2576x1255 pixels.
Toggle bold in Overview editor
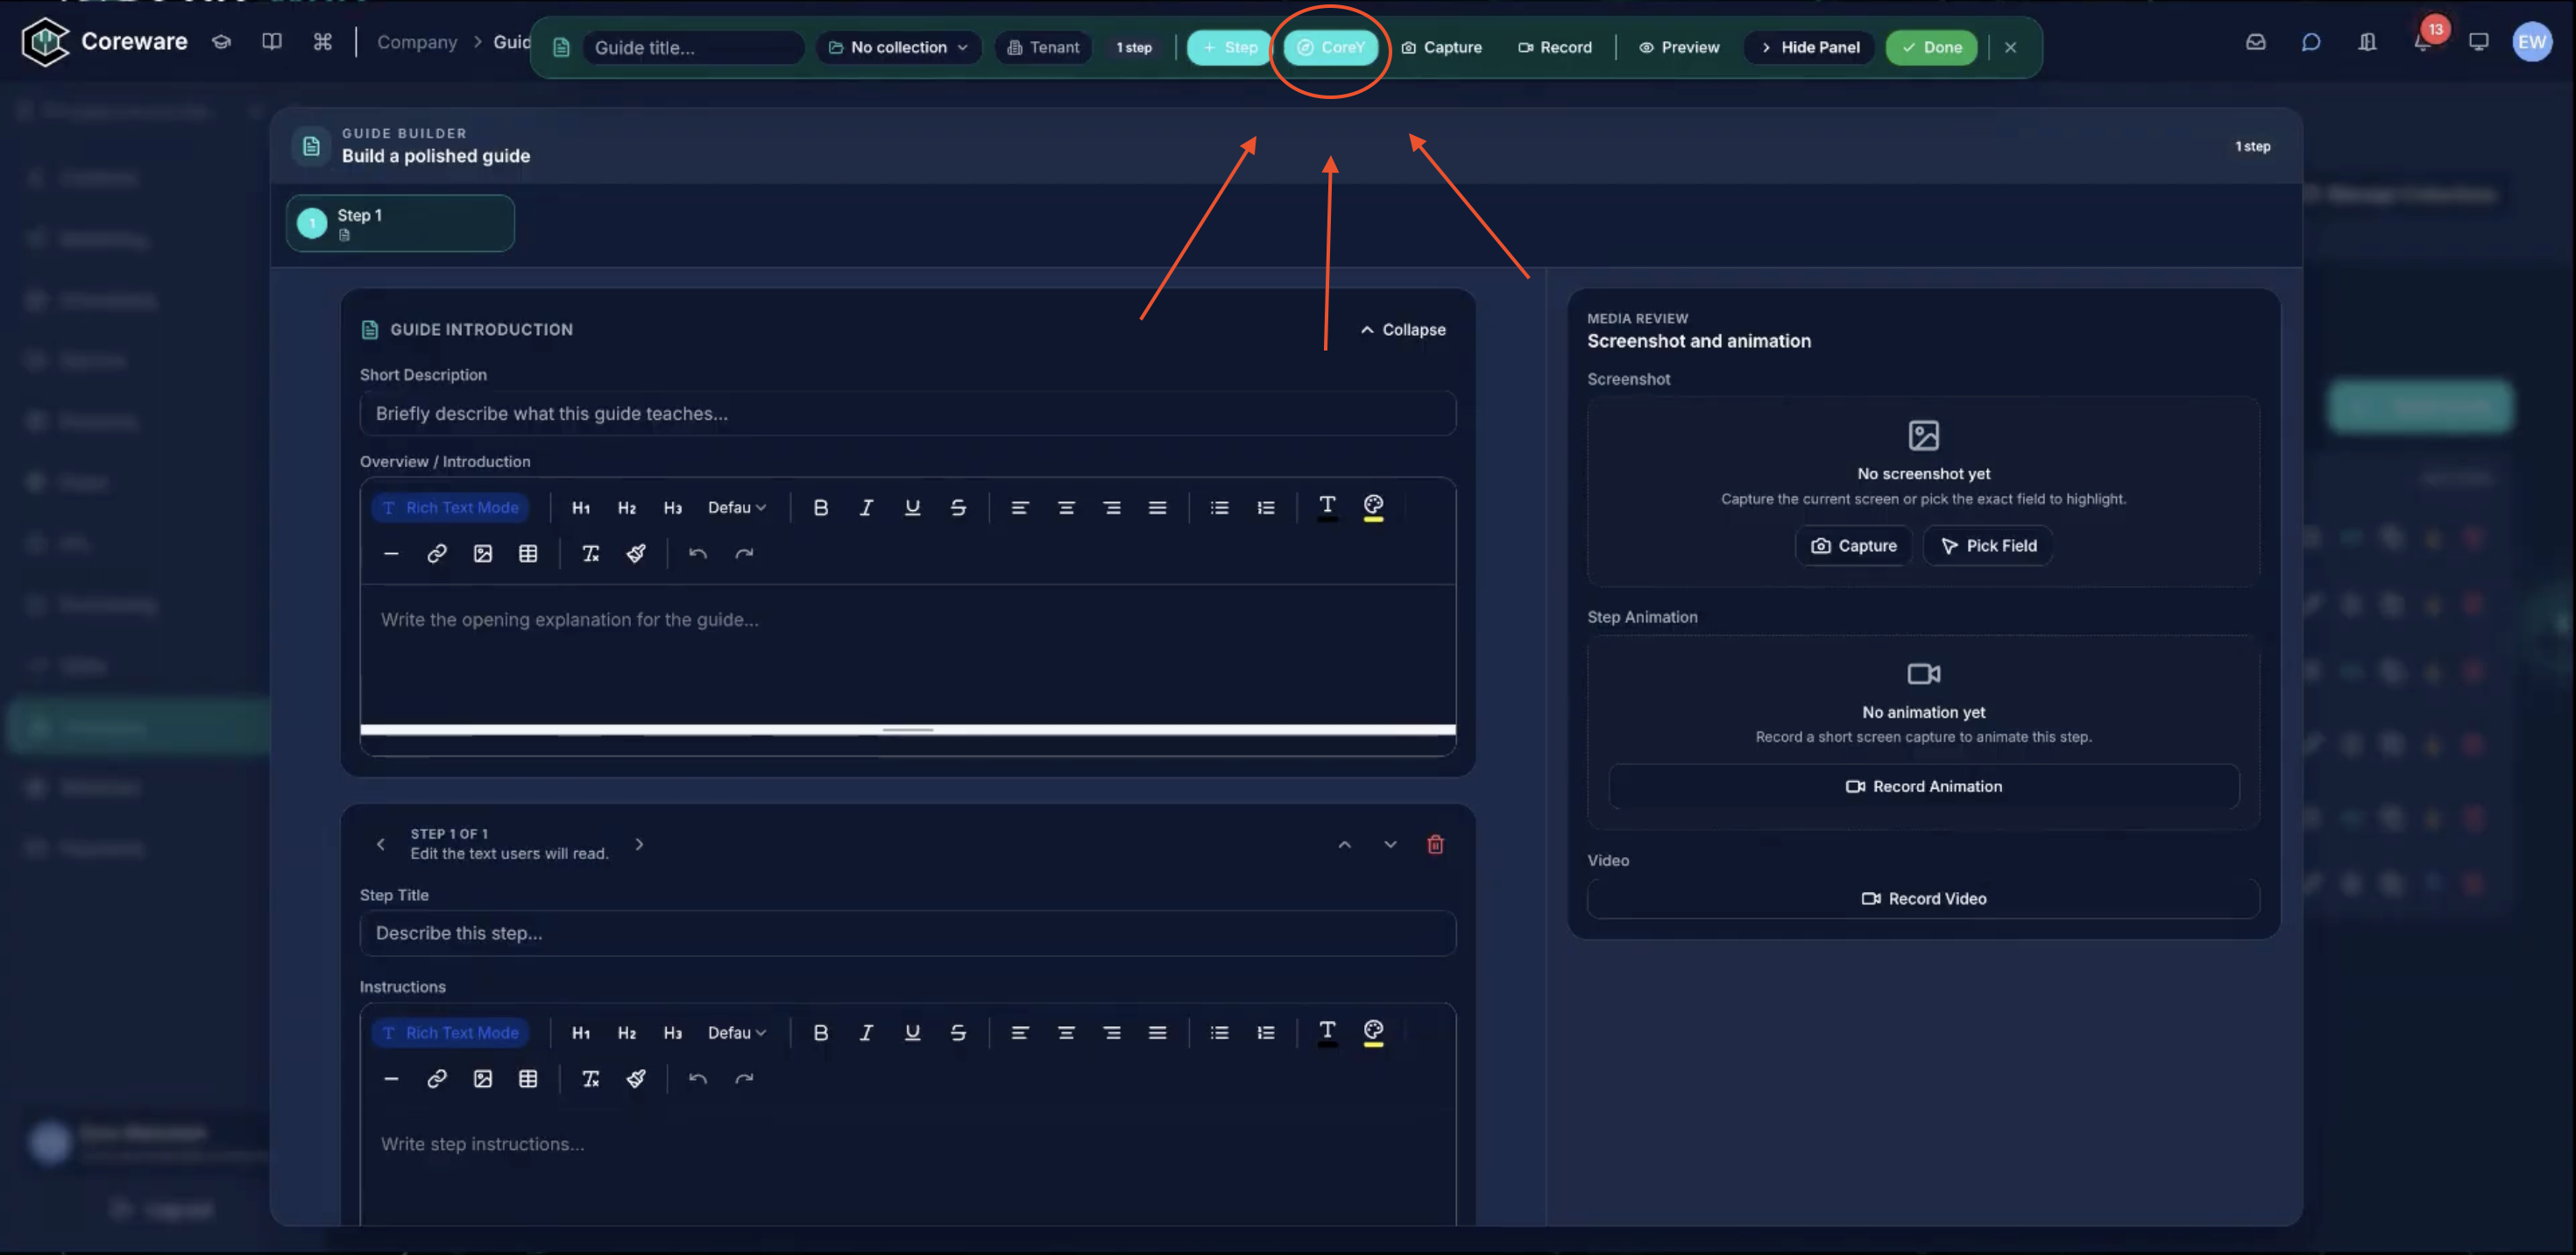pos(820,508)
